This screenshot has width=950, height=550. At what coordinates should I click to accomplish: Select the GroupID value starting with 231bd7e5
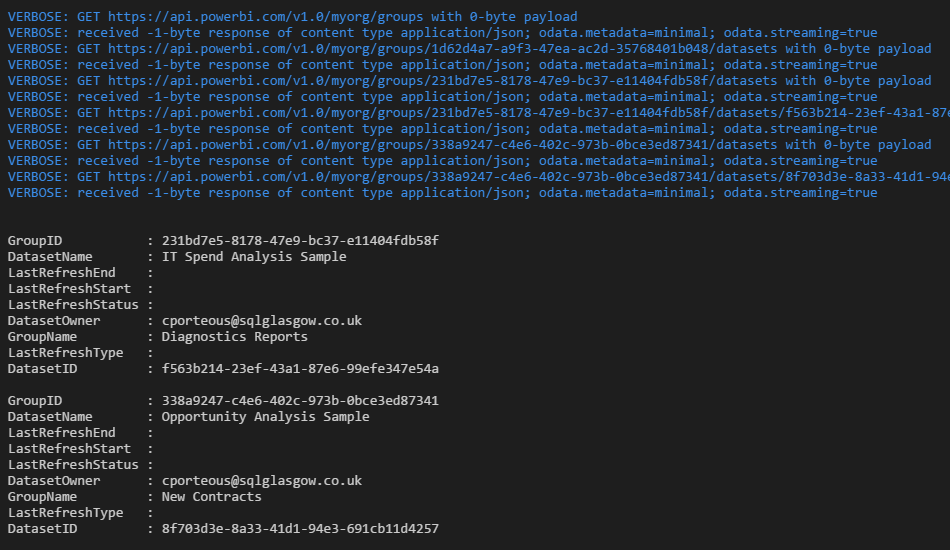click(x=300, y=241)
